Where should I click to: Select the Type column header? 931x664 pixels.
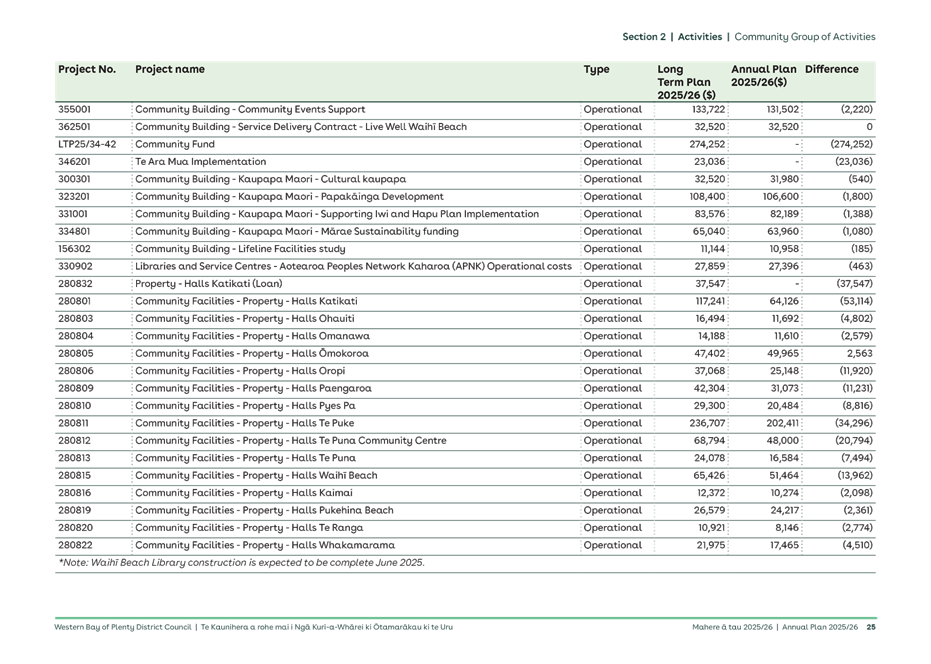click(595, 69)
